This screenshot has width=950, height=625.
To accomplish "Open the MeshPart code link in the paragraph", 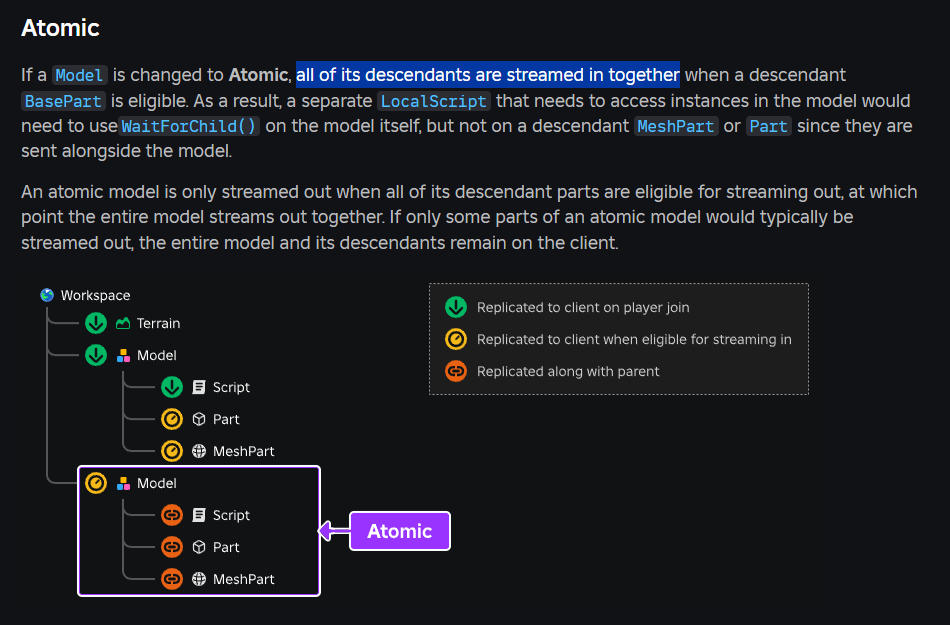I will click(x=676, y=126).
